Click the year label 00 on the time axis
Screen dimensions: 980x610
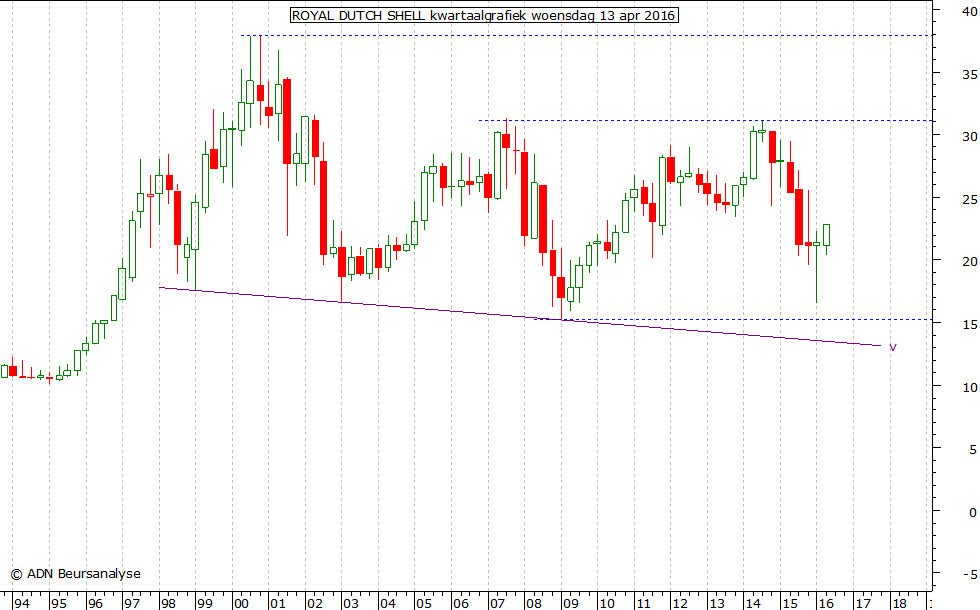241,604
